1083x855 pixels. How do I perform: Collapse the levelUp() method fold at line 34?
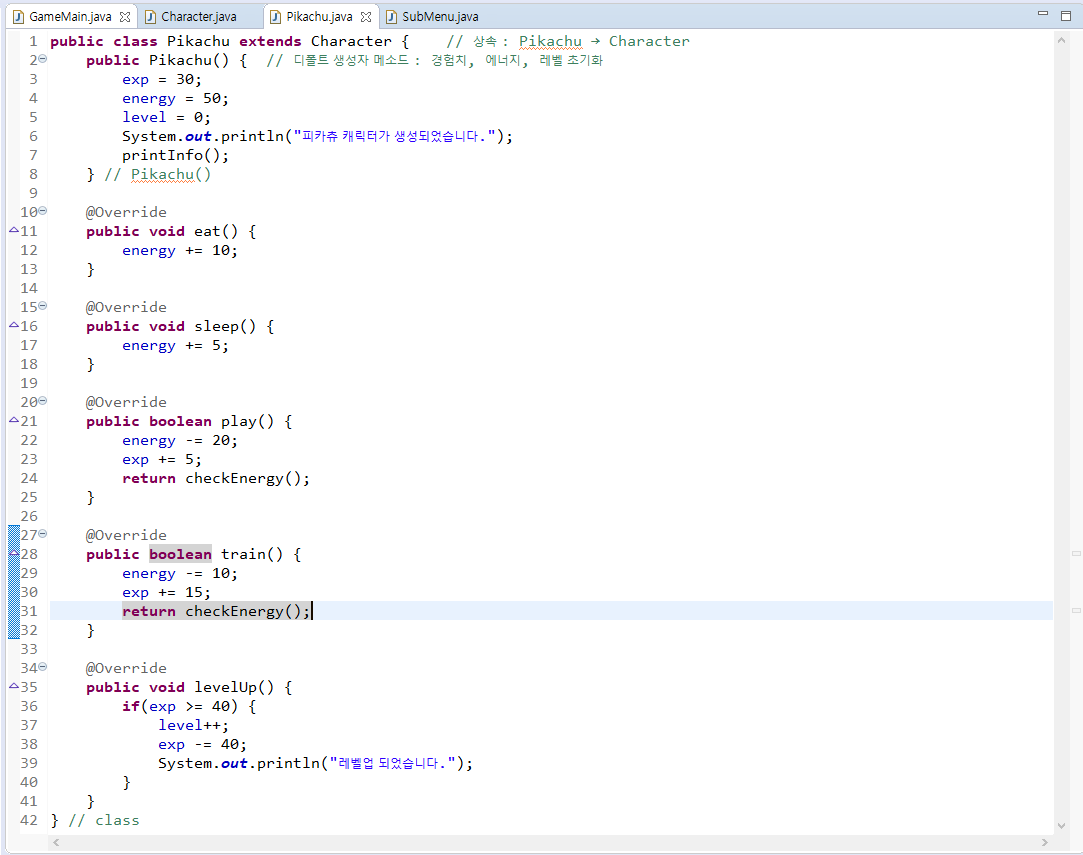[x=43, y=666]
